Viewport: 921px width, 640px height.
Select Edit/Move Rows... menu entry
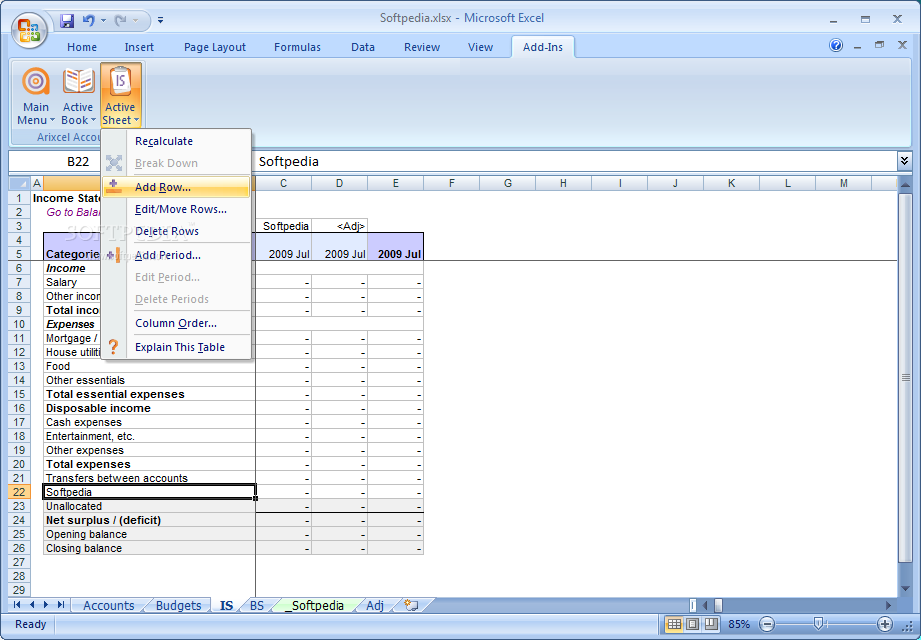click(176, 209)
